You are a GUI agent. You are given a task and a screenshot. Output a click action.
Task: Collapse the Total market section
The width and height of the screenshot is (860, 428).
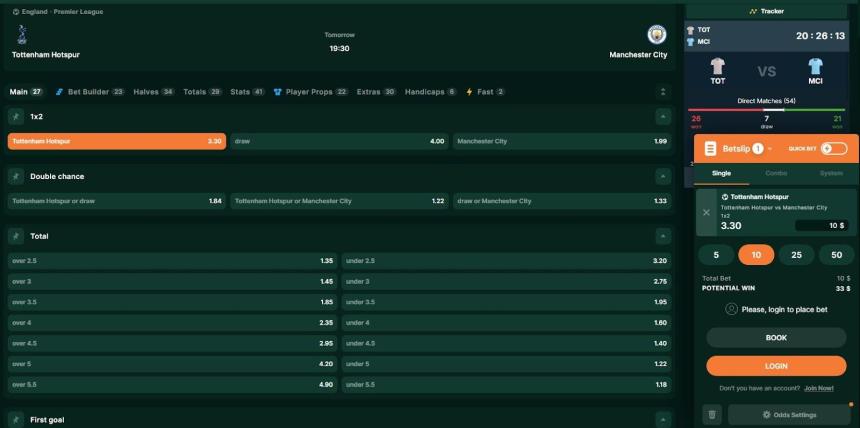click(663, 236)
